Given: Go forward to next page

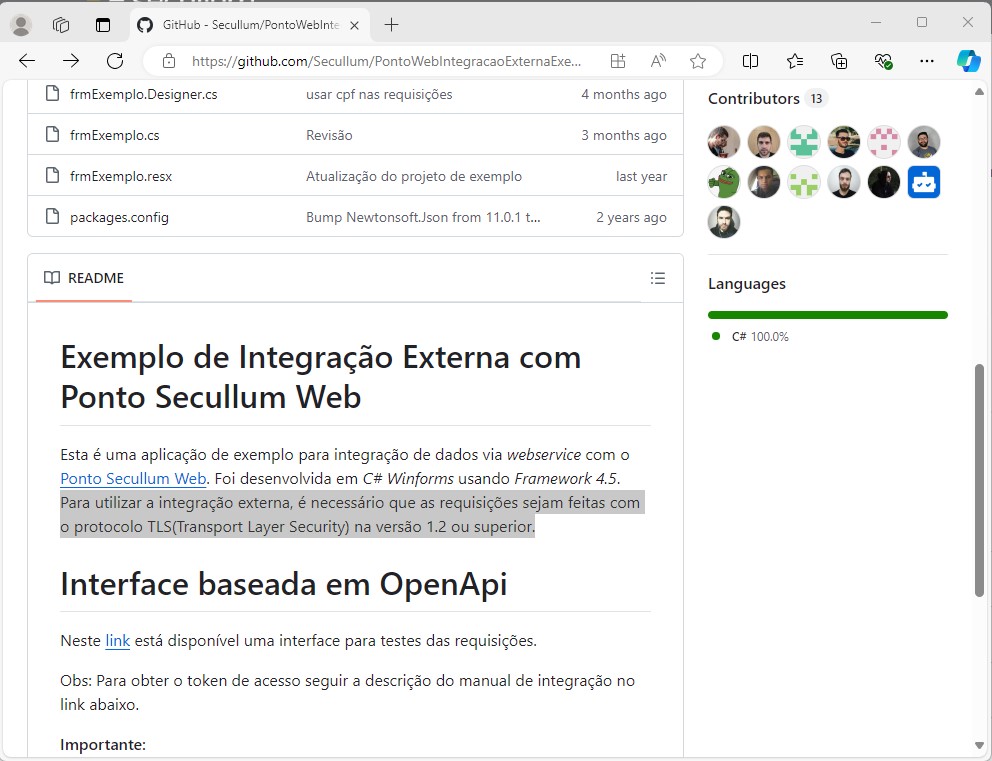Looking at the screenshot, I should click(71, 61).
